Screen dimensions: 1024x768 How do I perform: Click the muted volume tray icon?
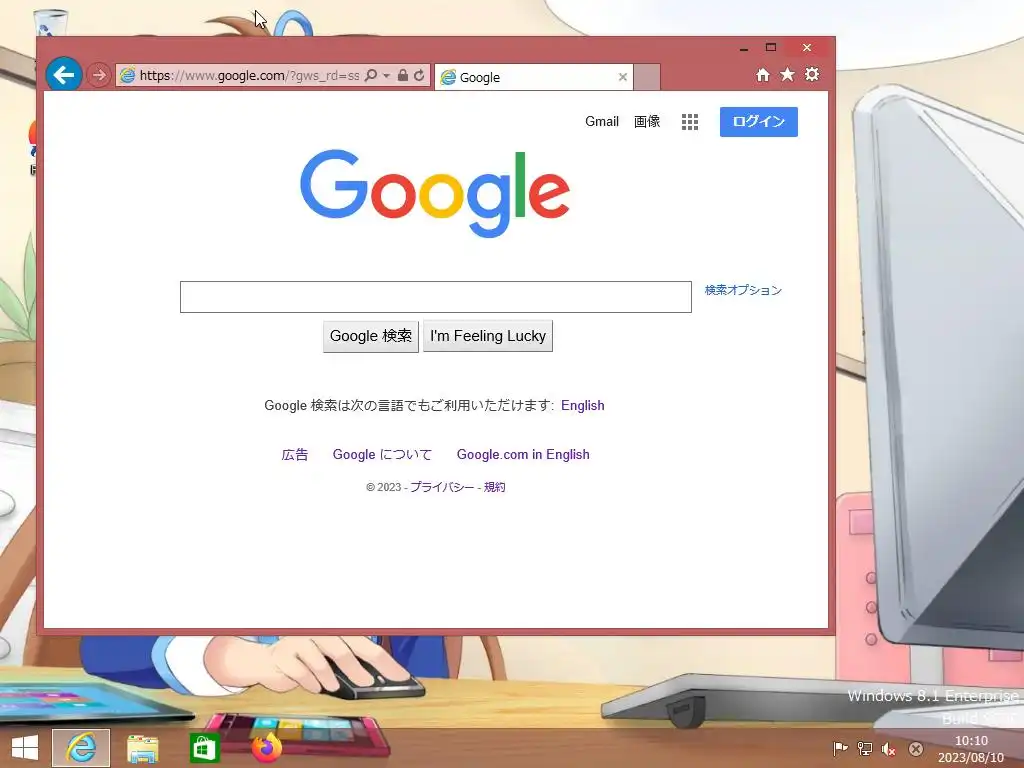pos(889,749)
